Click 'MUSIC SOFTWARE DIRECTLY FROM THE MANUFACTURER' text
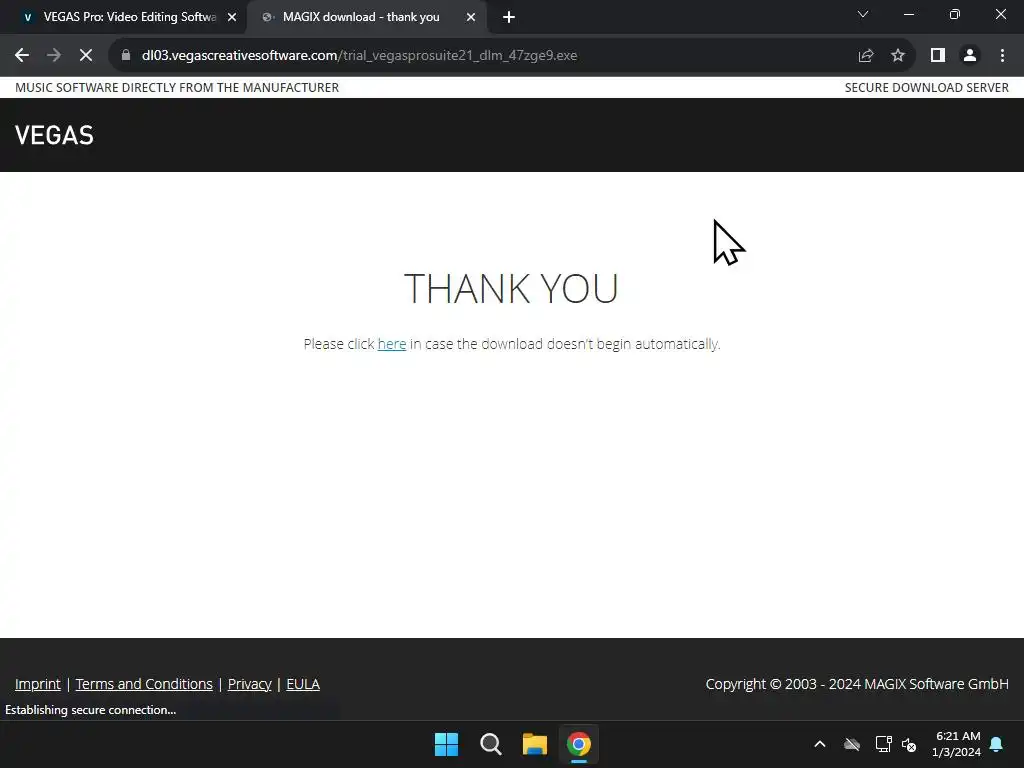 (177, 88)
